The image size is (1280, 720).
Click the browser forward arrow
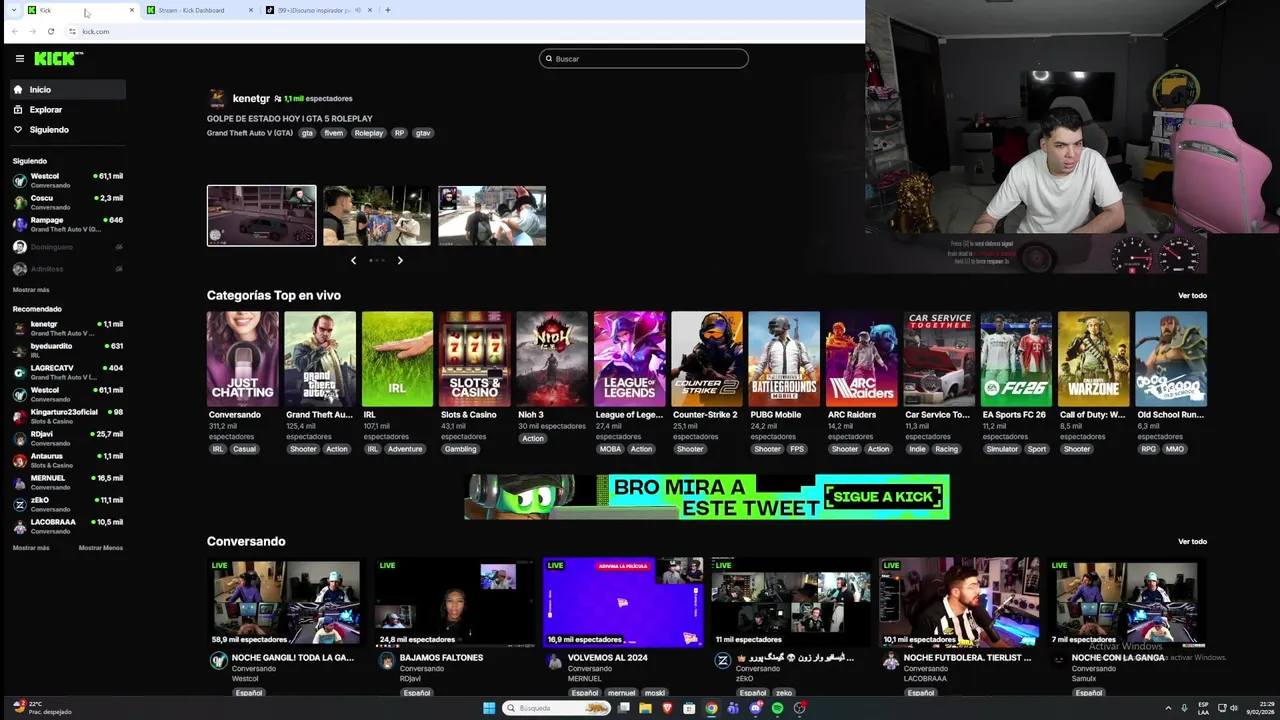pyautogui.click(x=33, y=31)
